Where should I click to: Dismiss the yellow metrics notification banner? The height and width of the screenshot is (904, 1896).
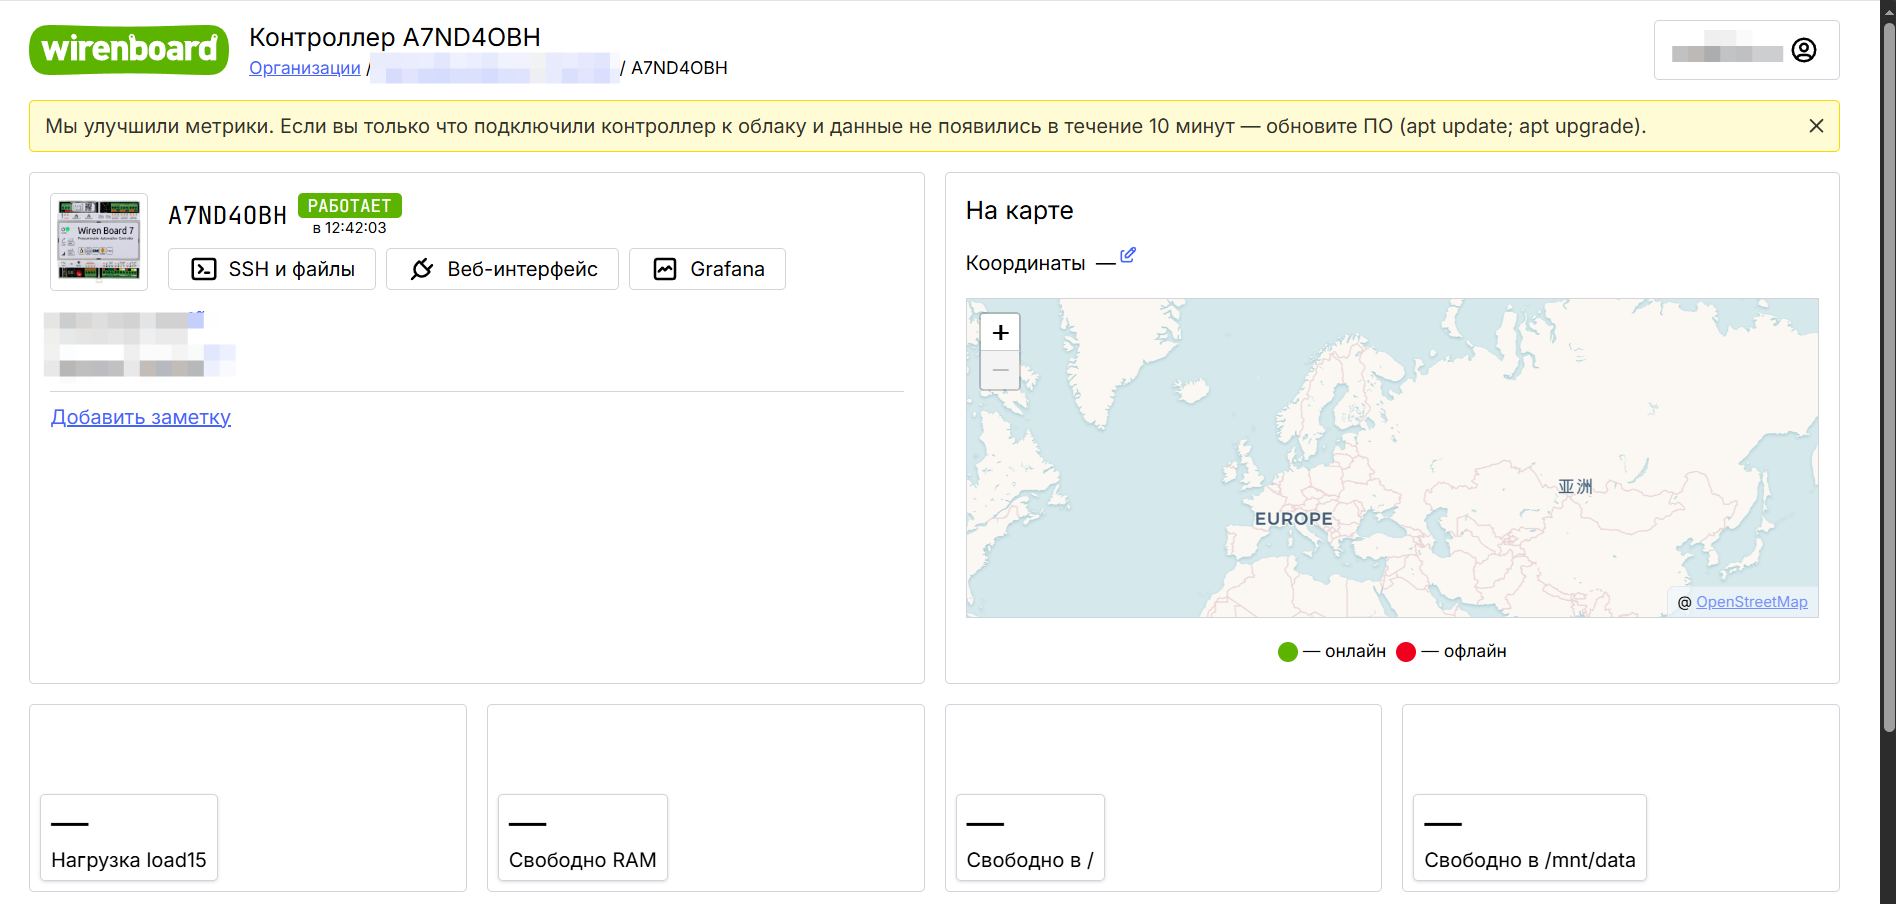[1816, 126]
